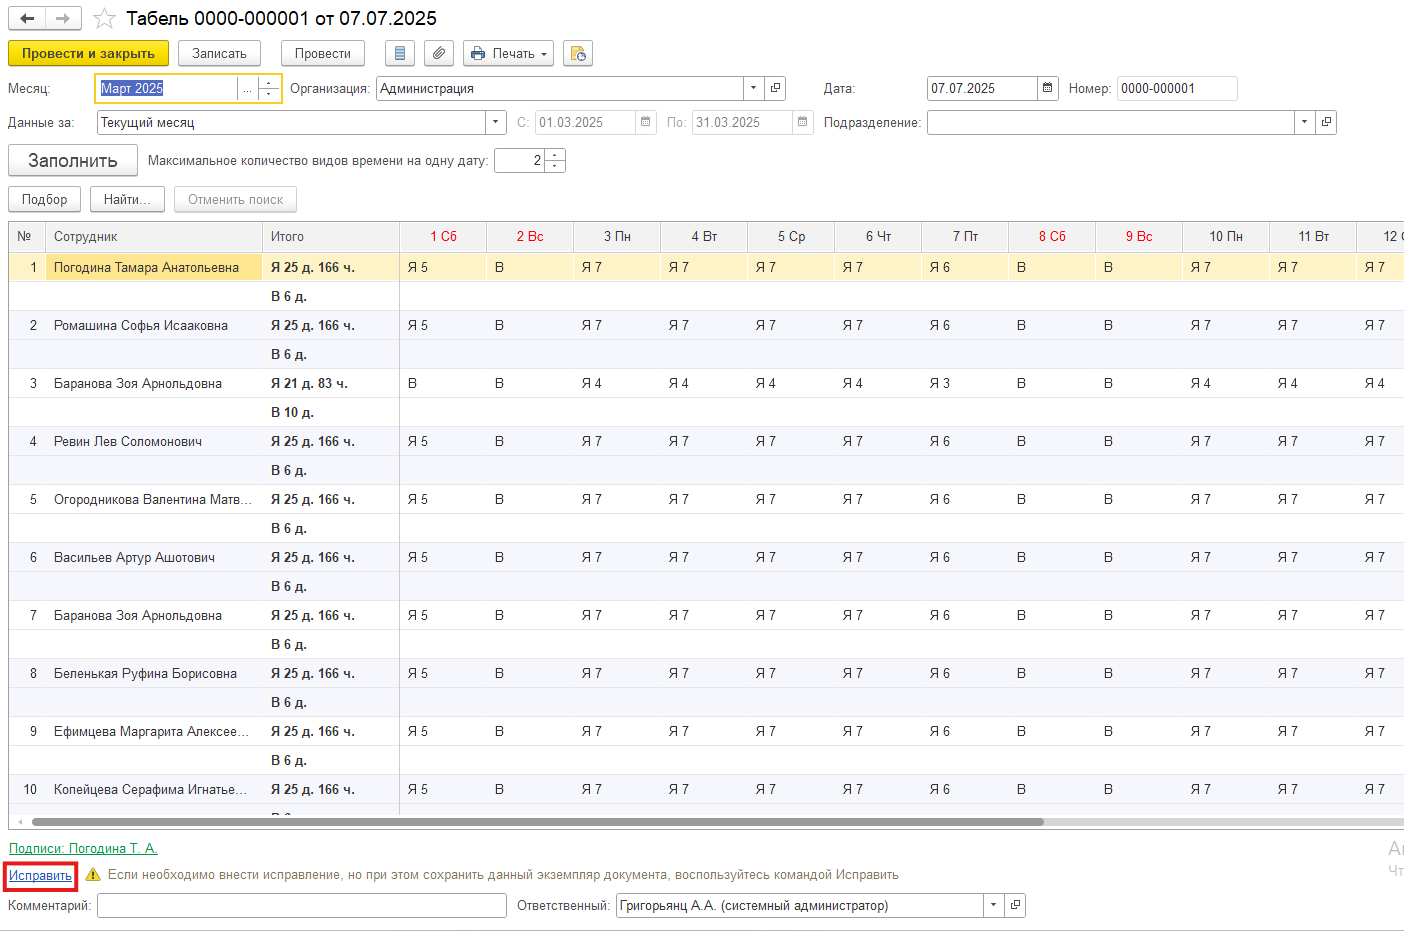1404x931 pixels.
Task: Expand the Данные за dropdown list
Action: coord(496,122)
